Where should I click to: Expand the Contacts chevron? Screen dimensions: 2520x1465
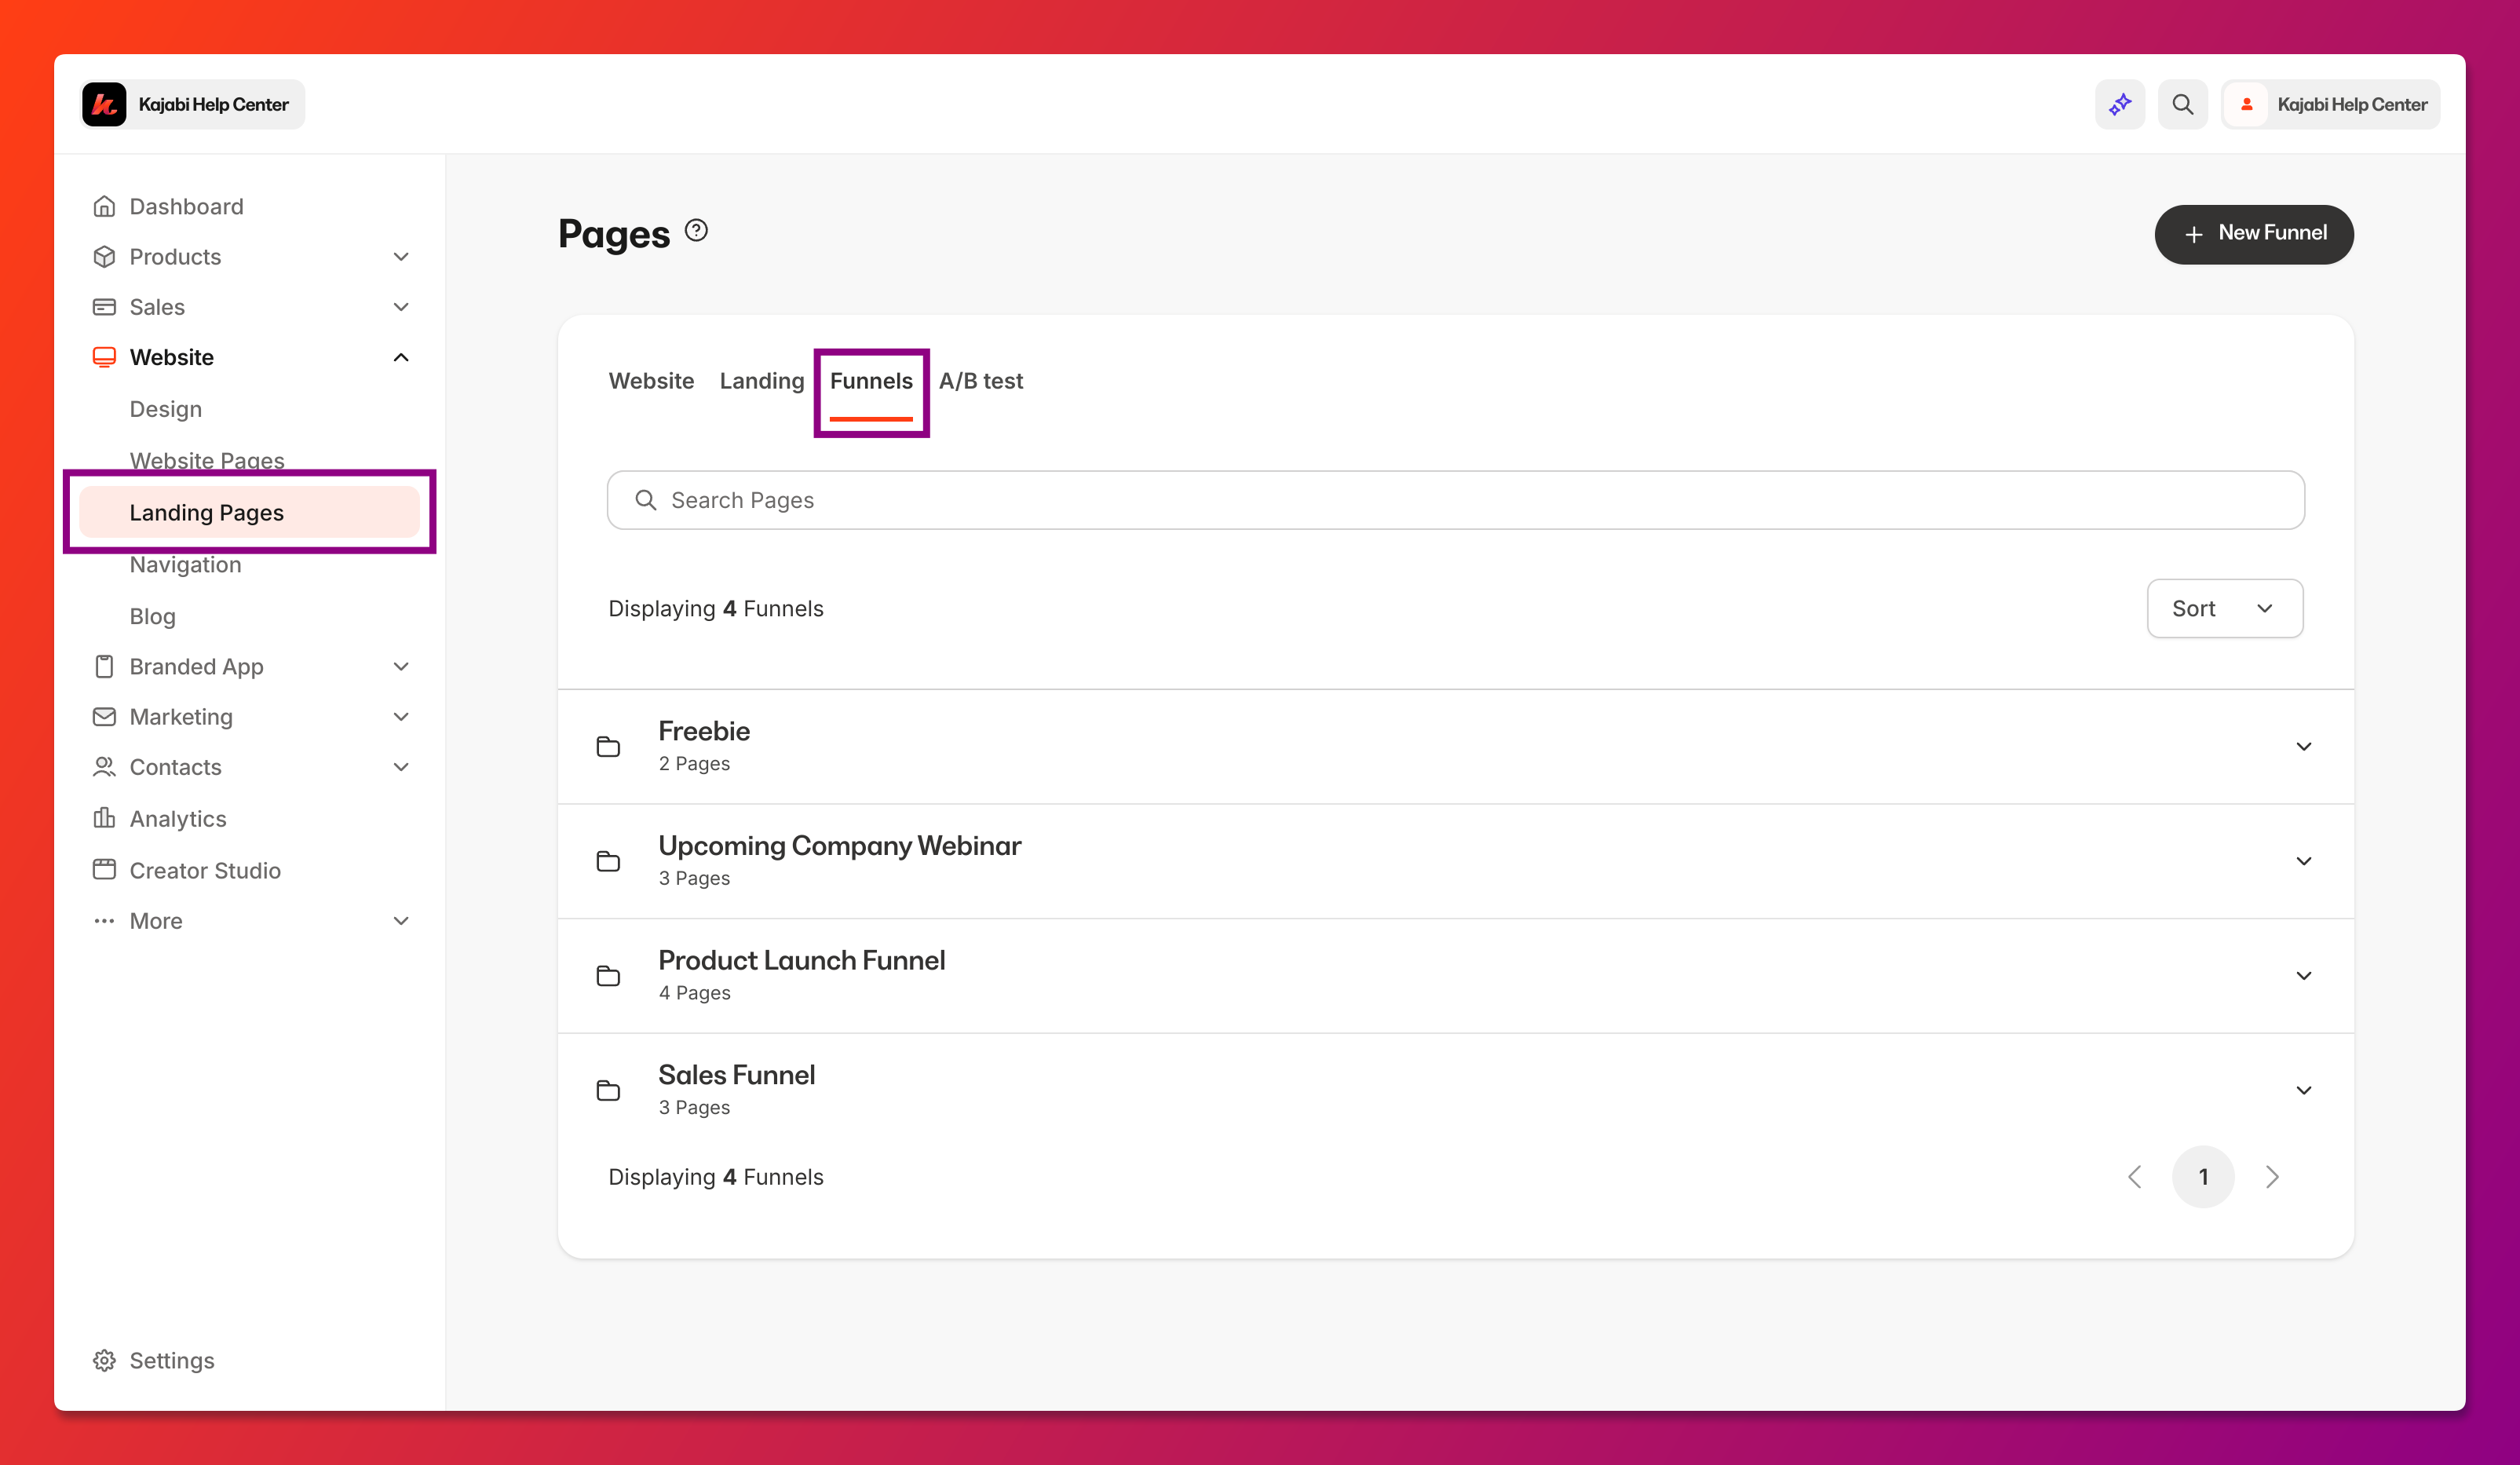(401, 767)
